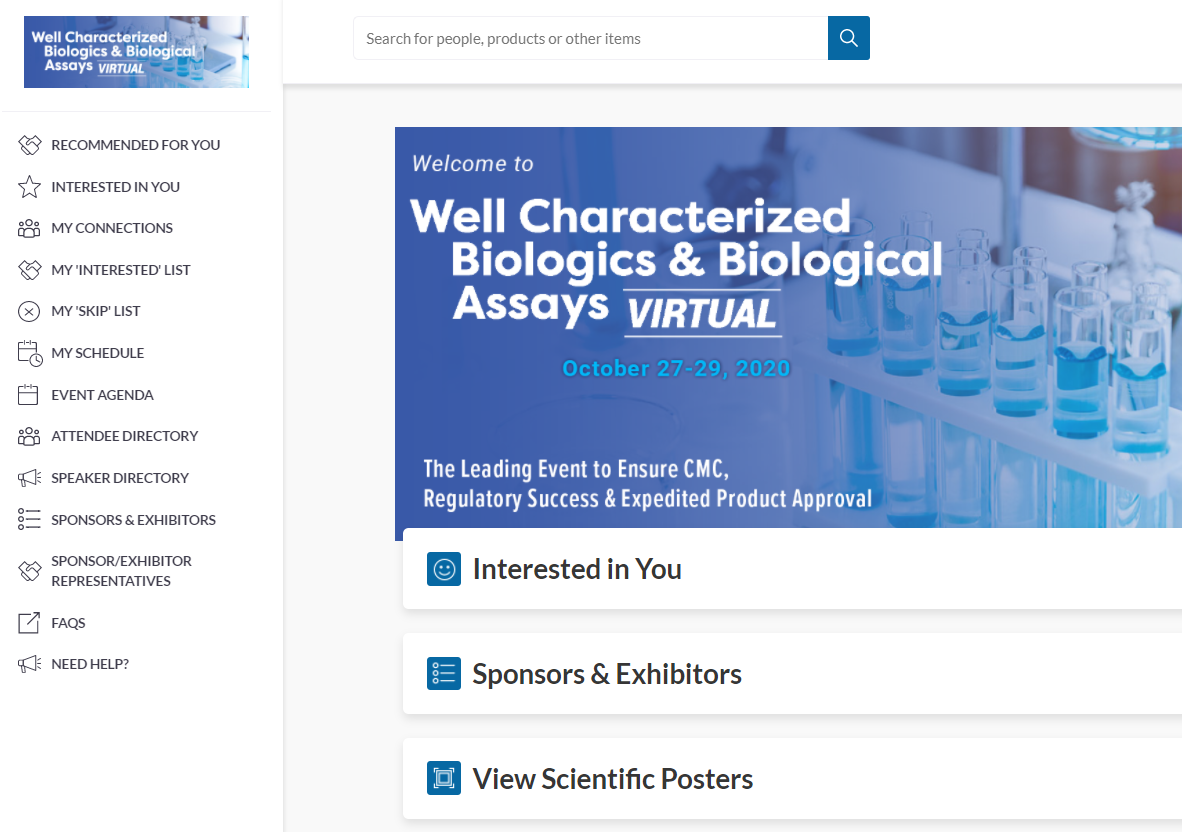Viewport: 1182px width, 832px height.
Task: Open Attendee Directory from sidebar
Action: point(124,436)
